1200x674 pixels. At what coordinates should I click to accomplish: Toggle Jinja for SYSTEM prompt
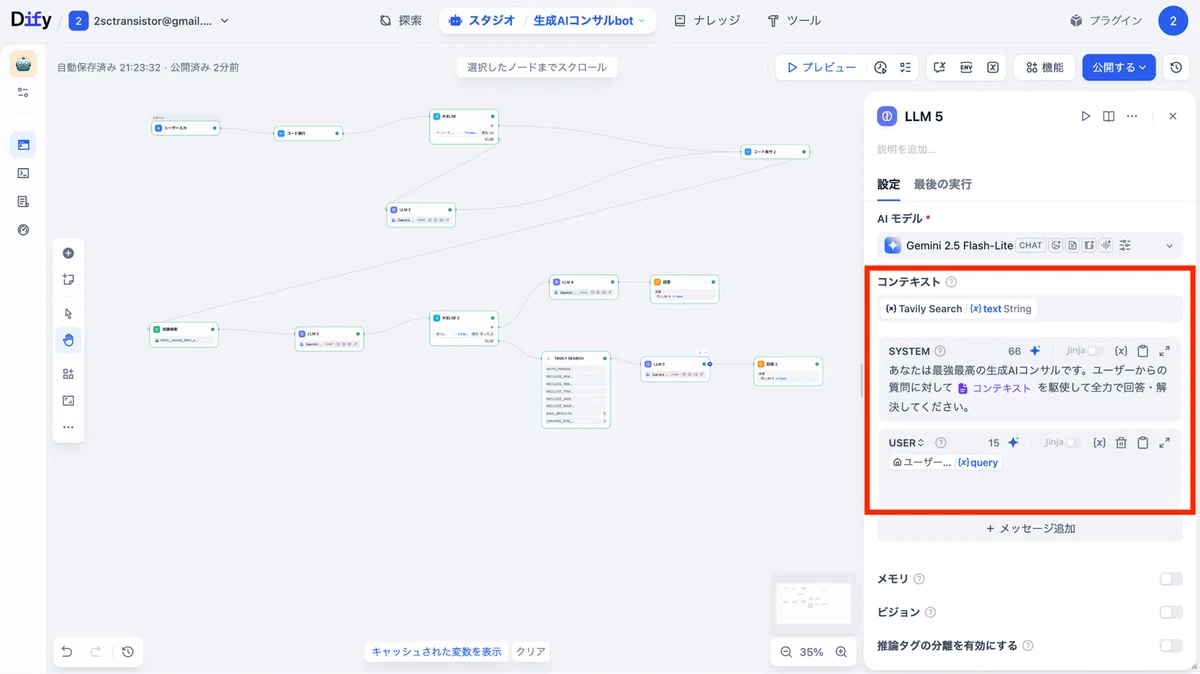coord(1095,351)
